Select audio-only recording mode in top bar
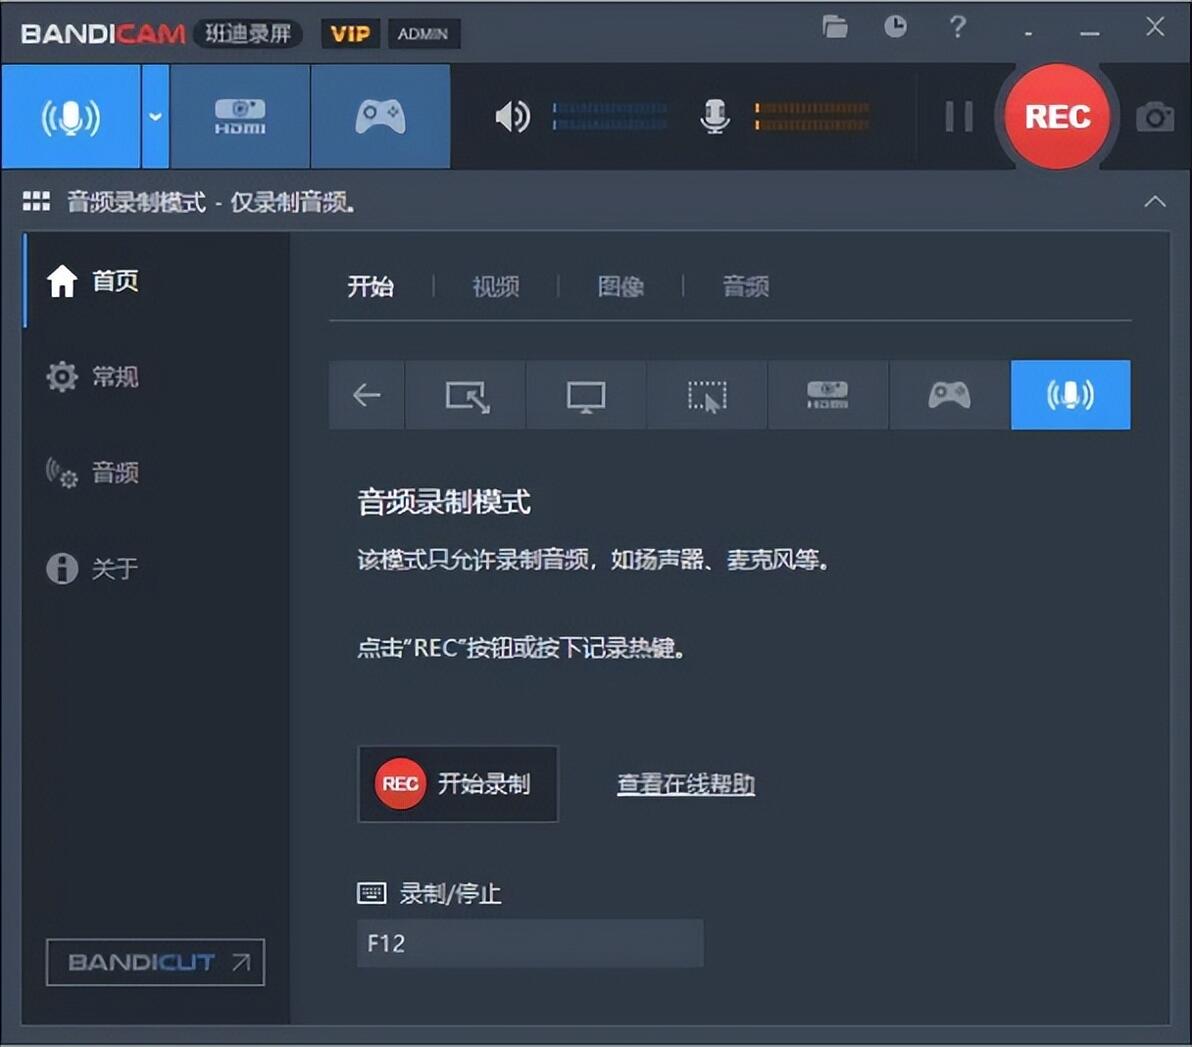The width and height of the screenshot is (1192, 1047). point(71,116)
